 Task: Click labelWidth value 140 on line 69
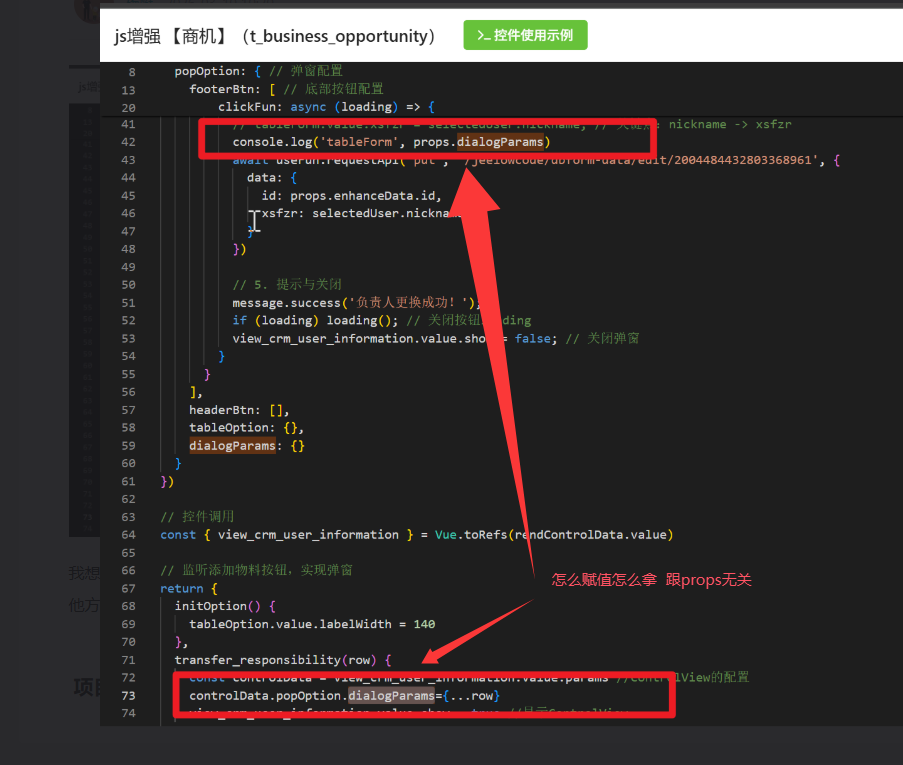424,624
